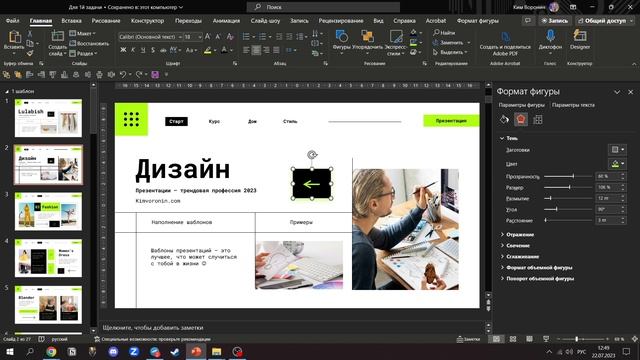
Task: Select the Effects pentagon icon in pane
Action: pos(521,120)
